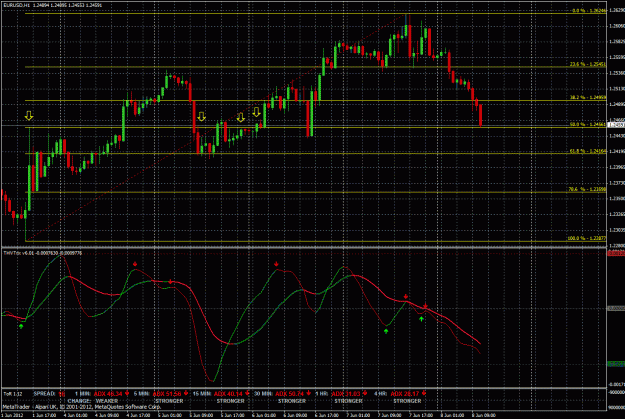Viewport: 625px width, 419px height.
Task: Click the STRONGER text under 4 HR ADX
Action: coord(407,401)
